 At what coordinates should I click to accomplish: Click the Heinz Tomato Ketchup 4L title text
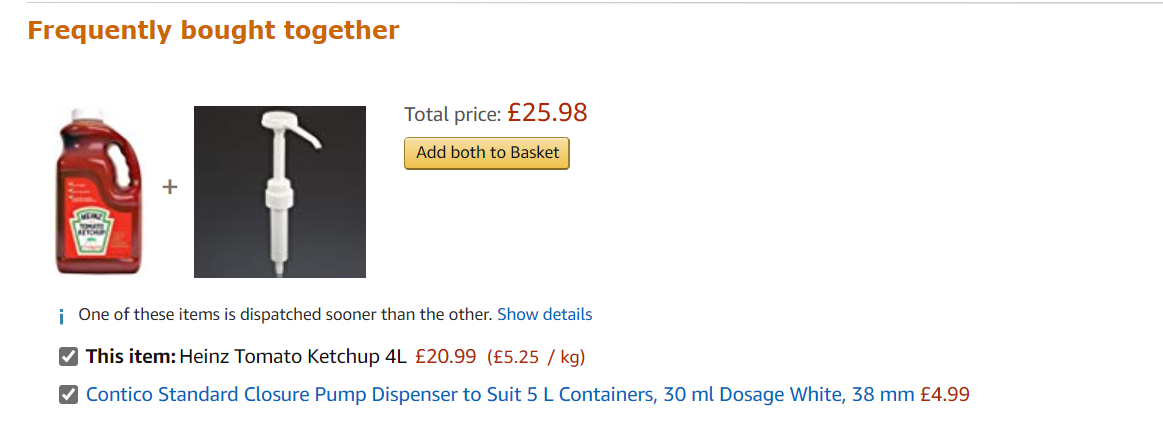pyautogui.click(x=293, y=356)
